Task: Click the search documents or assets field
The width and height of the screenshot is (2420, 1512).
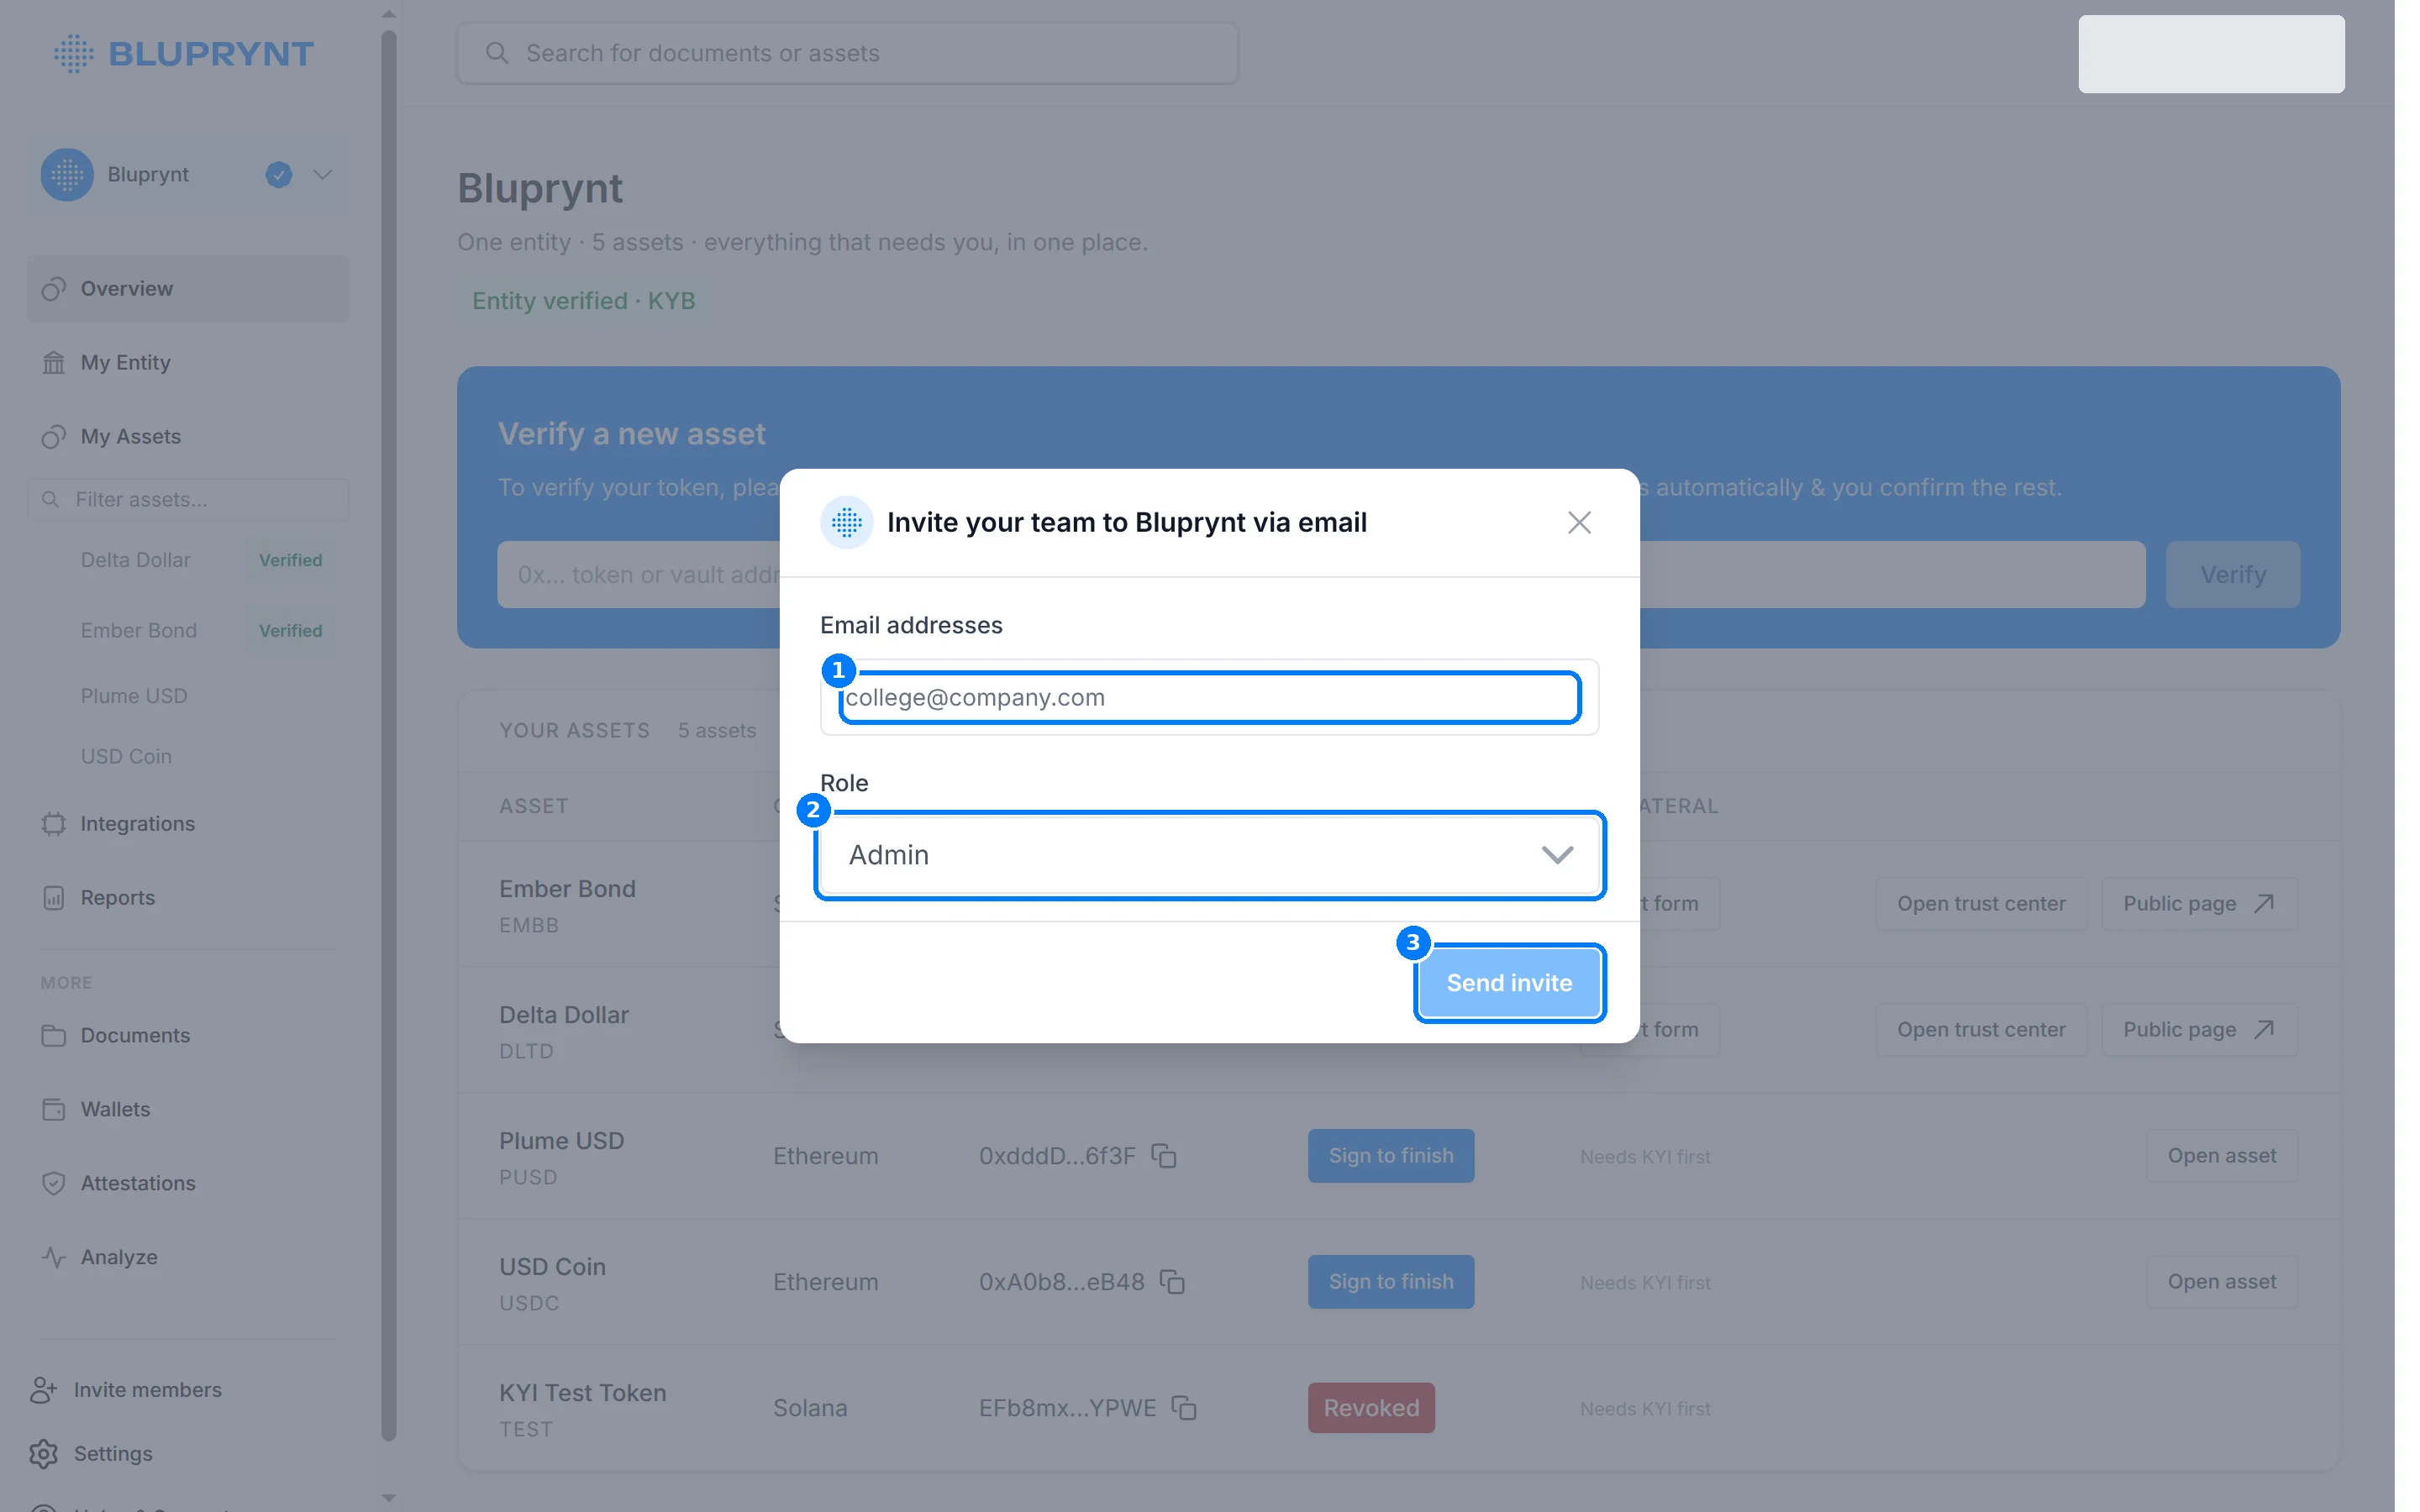Action: 847,53
